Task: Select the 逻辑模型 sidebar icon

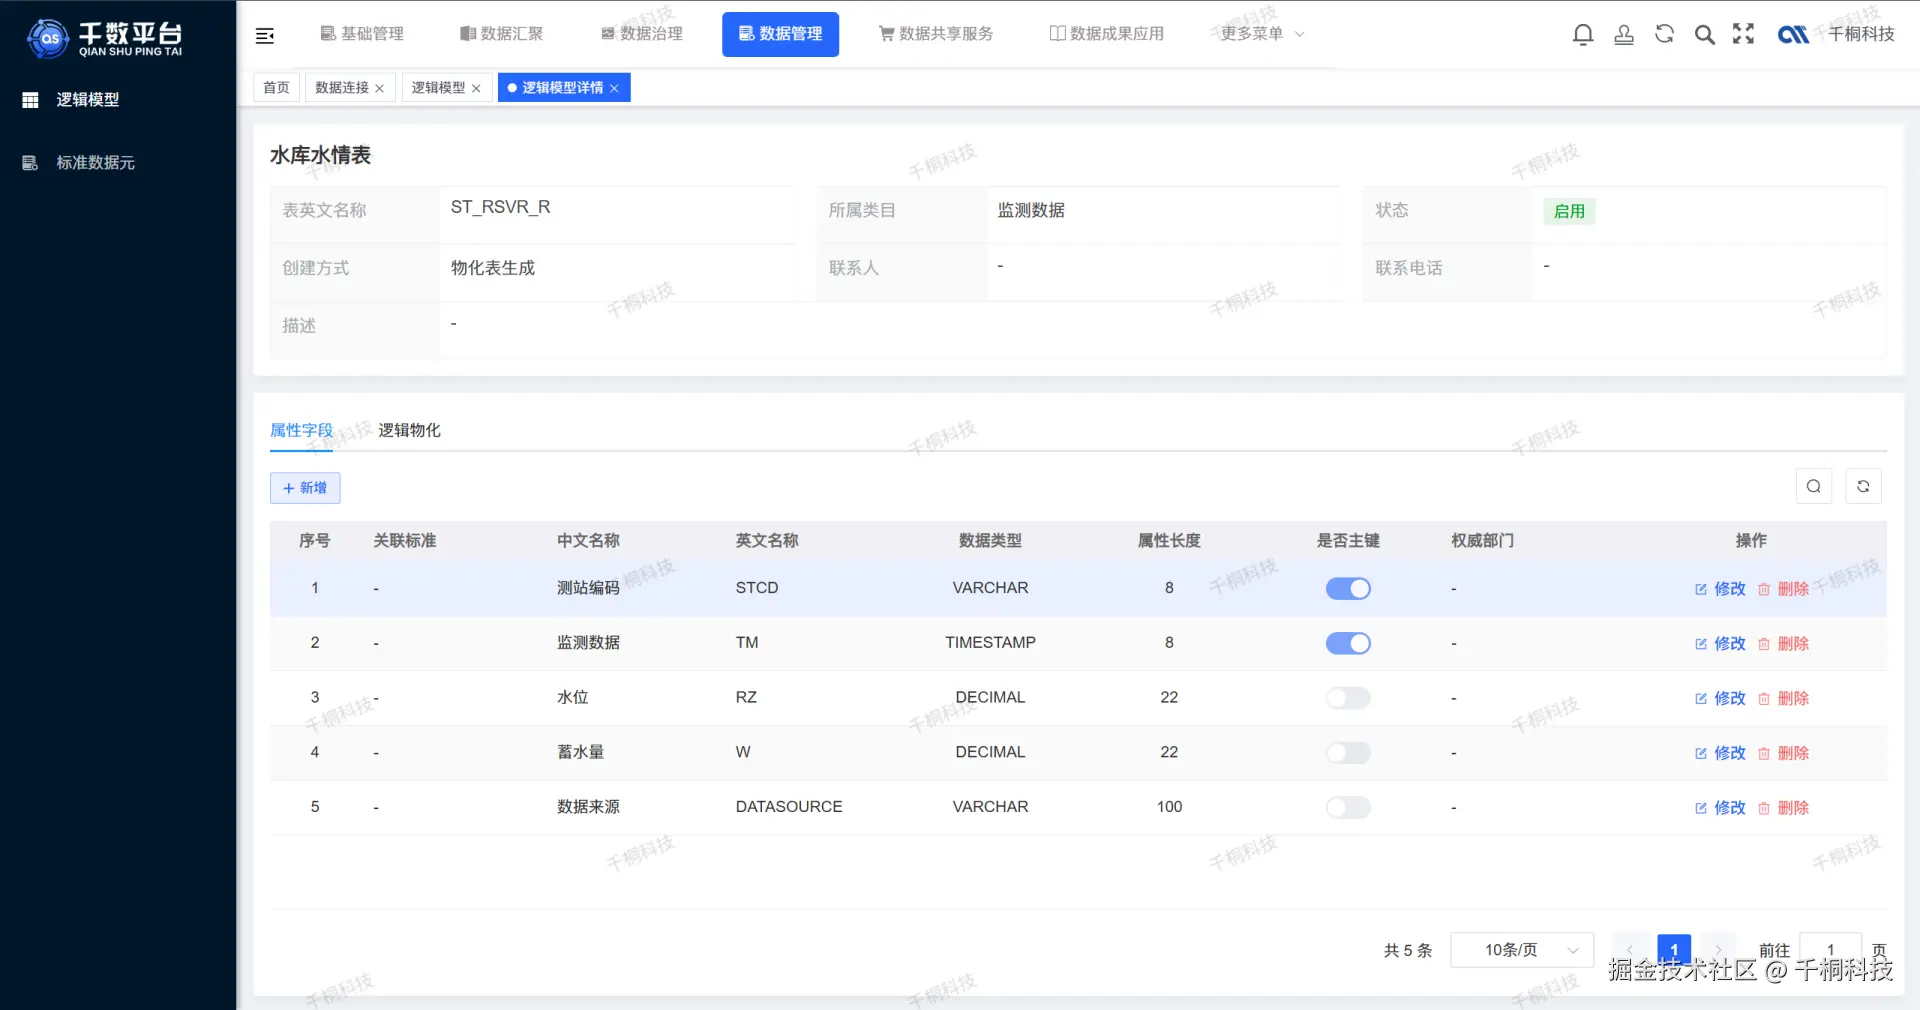Action: (29, 99)
